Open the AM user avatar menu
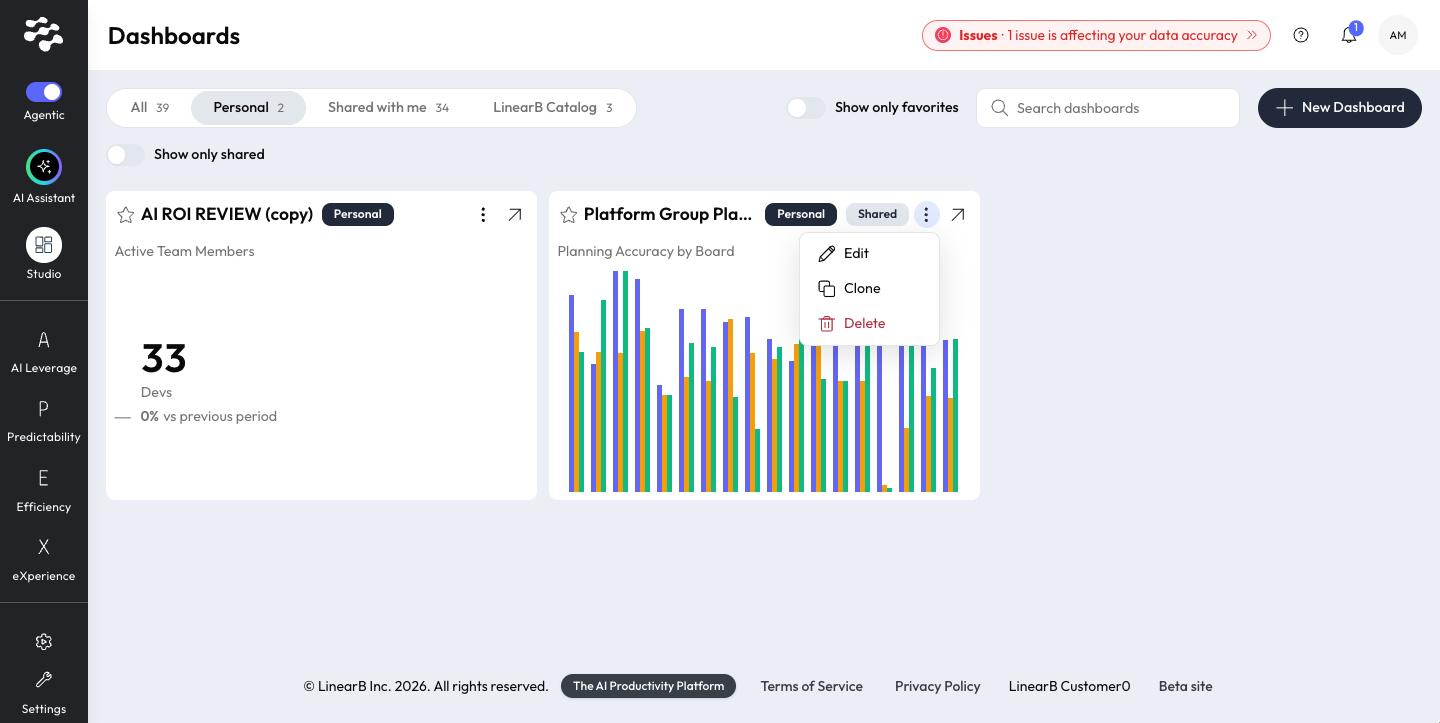 click(x=1398, y=35)
